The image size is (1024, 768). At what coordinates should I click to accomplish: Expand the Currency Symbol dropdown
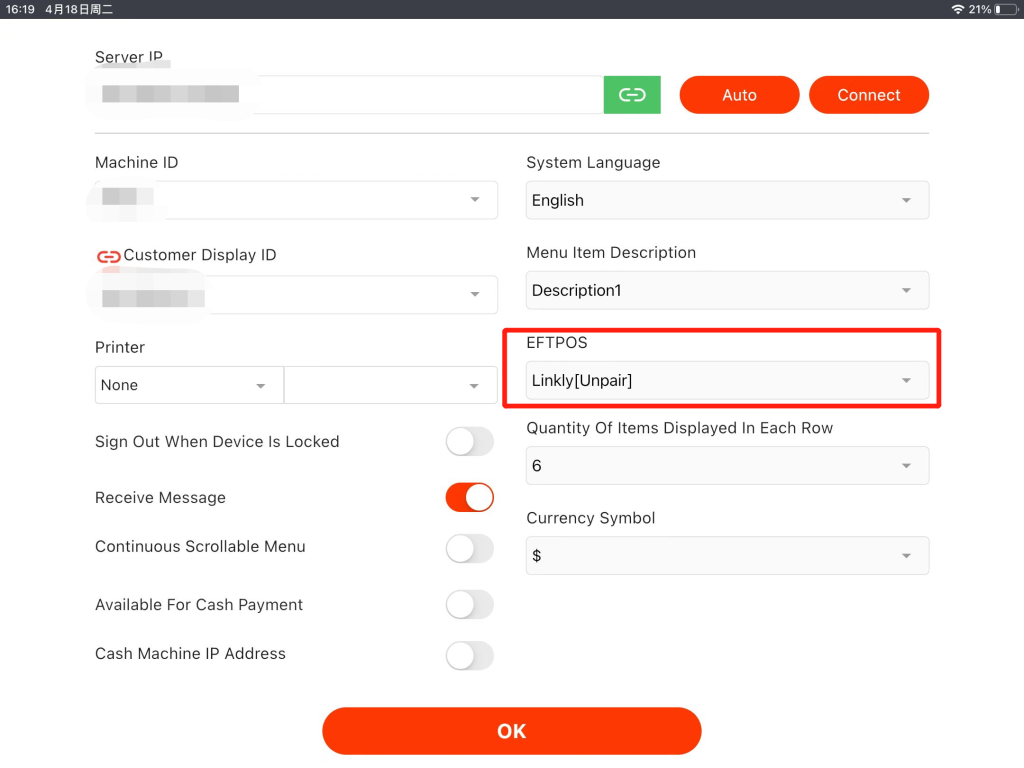click(727, 556)
